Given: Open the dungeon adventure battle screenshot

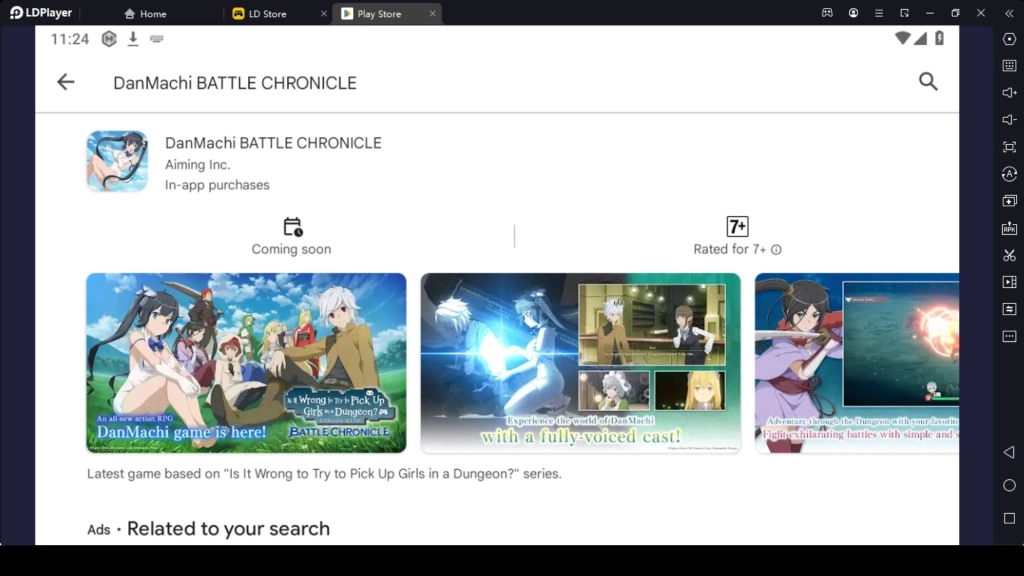Looking at the screenshot, I should pyautogui.click(x=857, y=363).
